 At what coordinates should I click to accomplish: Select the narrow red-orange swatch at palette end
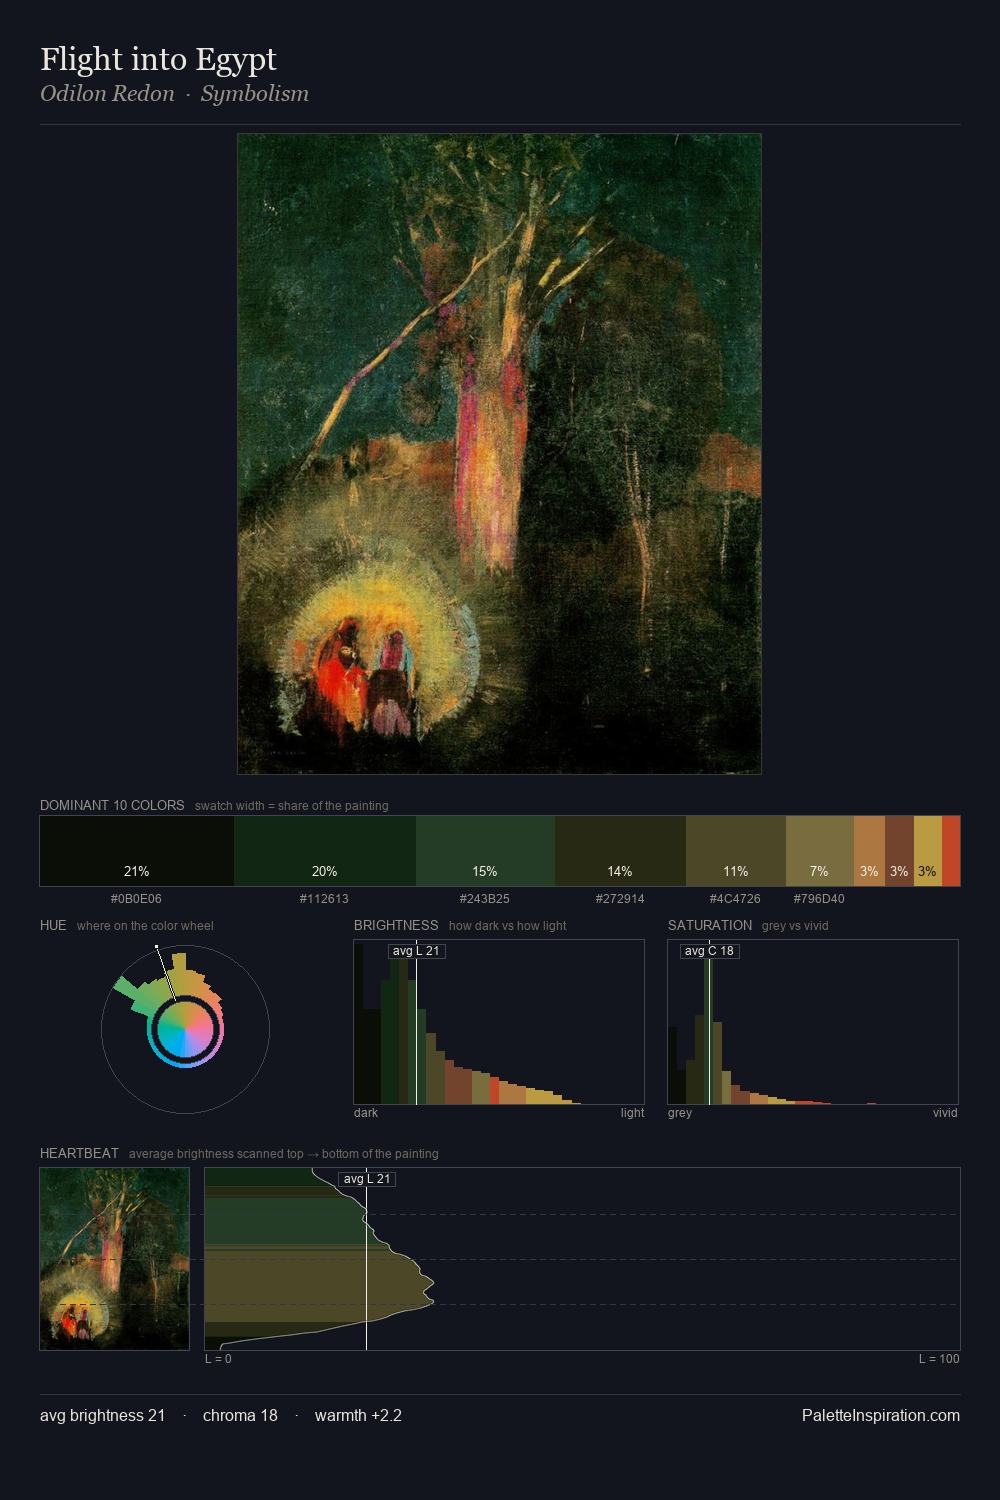click(951, 851)
